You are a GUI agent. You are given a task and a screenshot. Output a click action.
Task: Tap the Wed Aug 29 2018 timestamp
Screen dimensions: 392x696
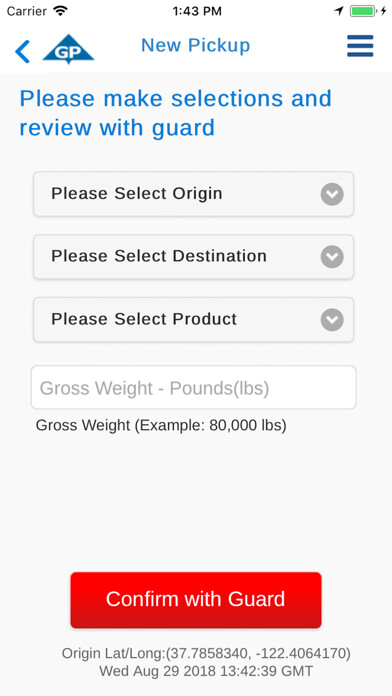click(x=206, y=671)
